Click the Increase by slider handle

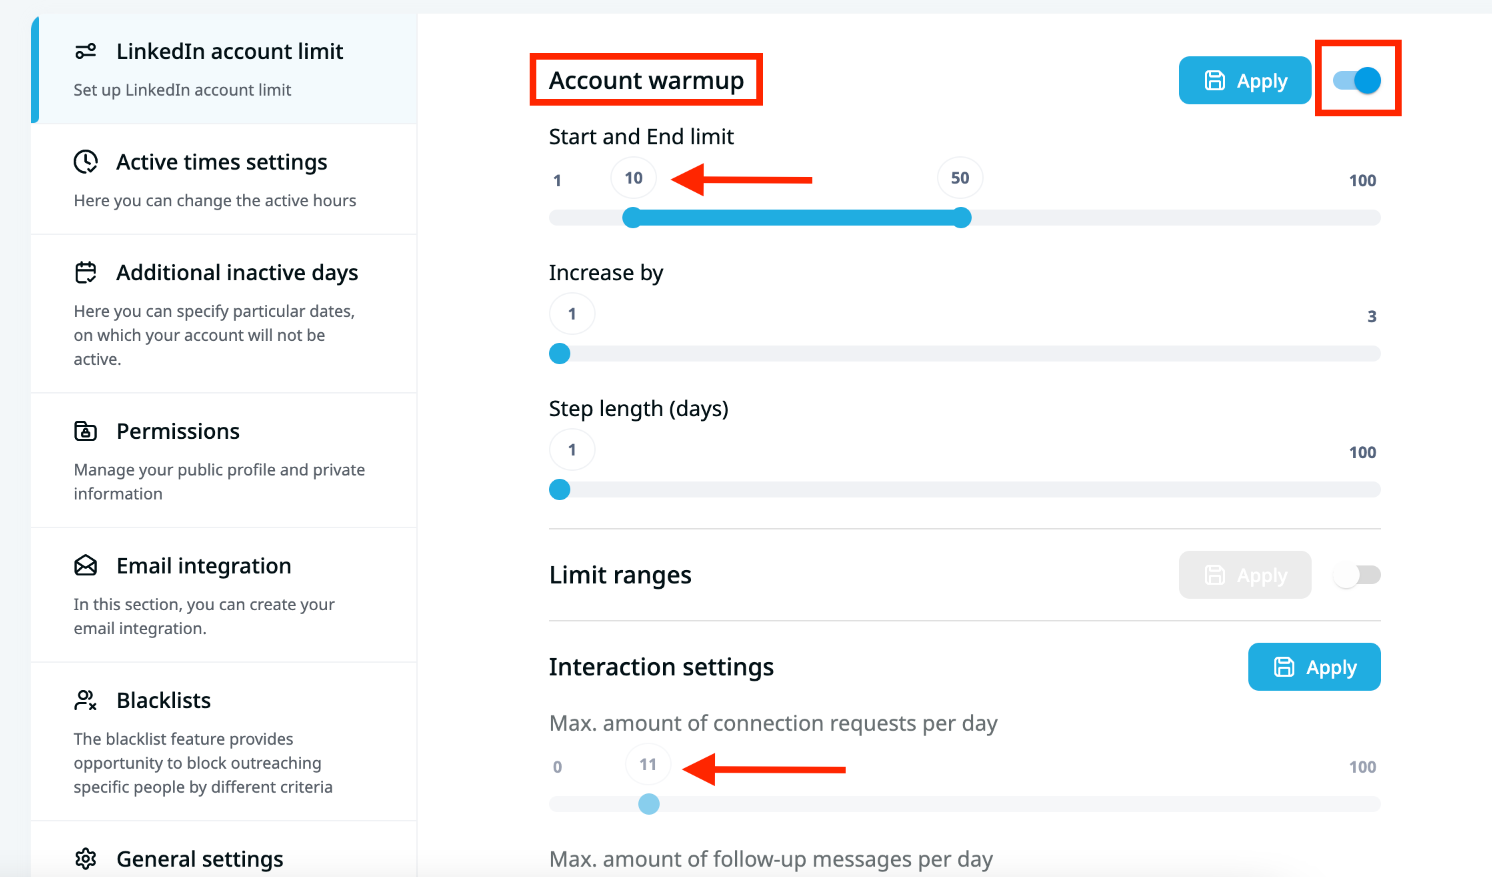(560, 354)
